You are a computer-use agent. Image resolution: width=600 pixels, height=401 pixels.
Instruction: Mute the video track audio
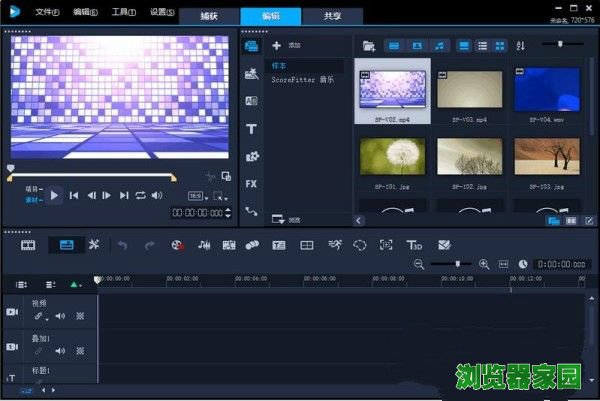click(x=60, y=316)
